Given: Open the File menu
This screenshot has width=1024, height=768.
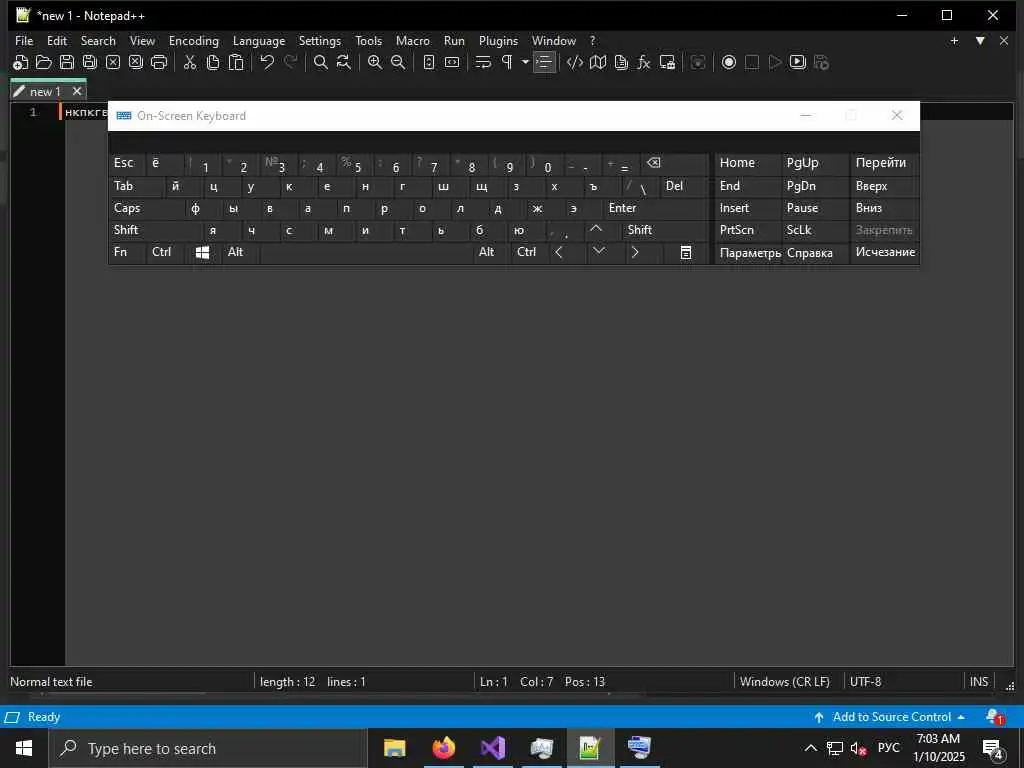Looking at the screenshot, I should coord(24,41).
